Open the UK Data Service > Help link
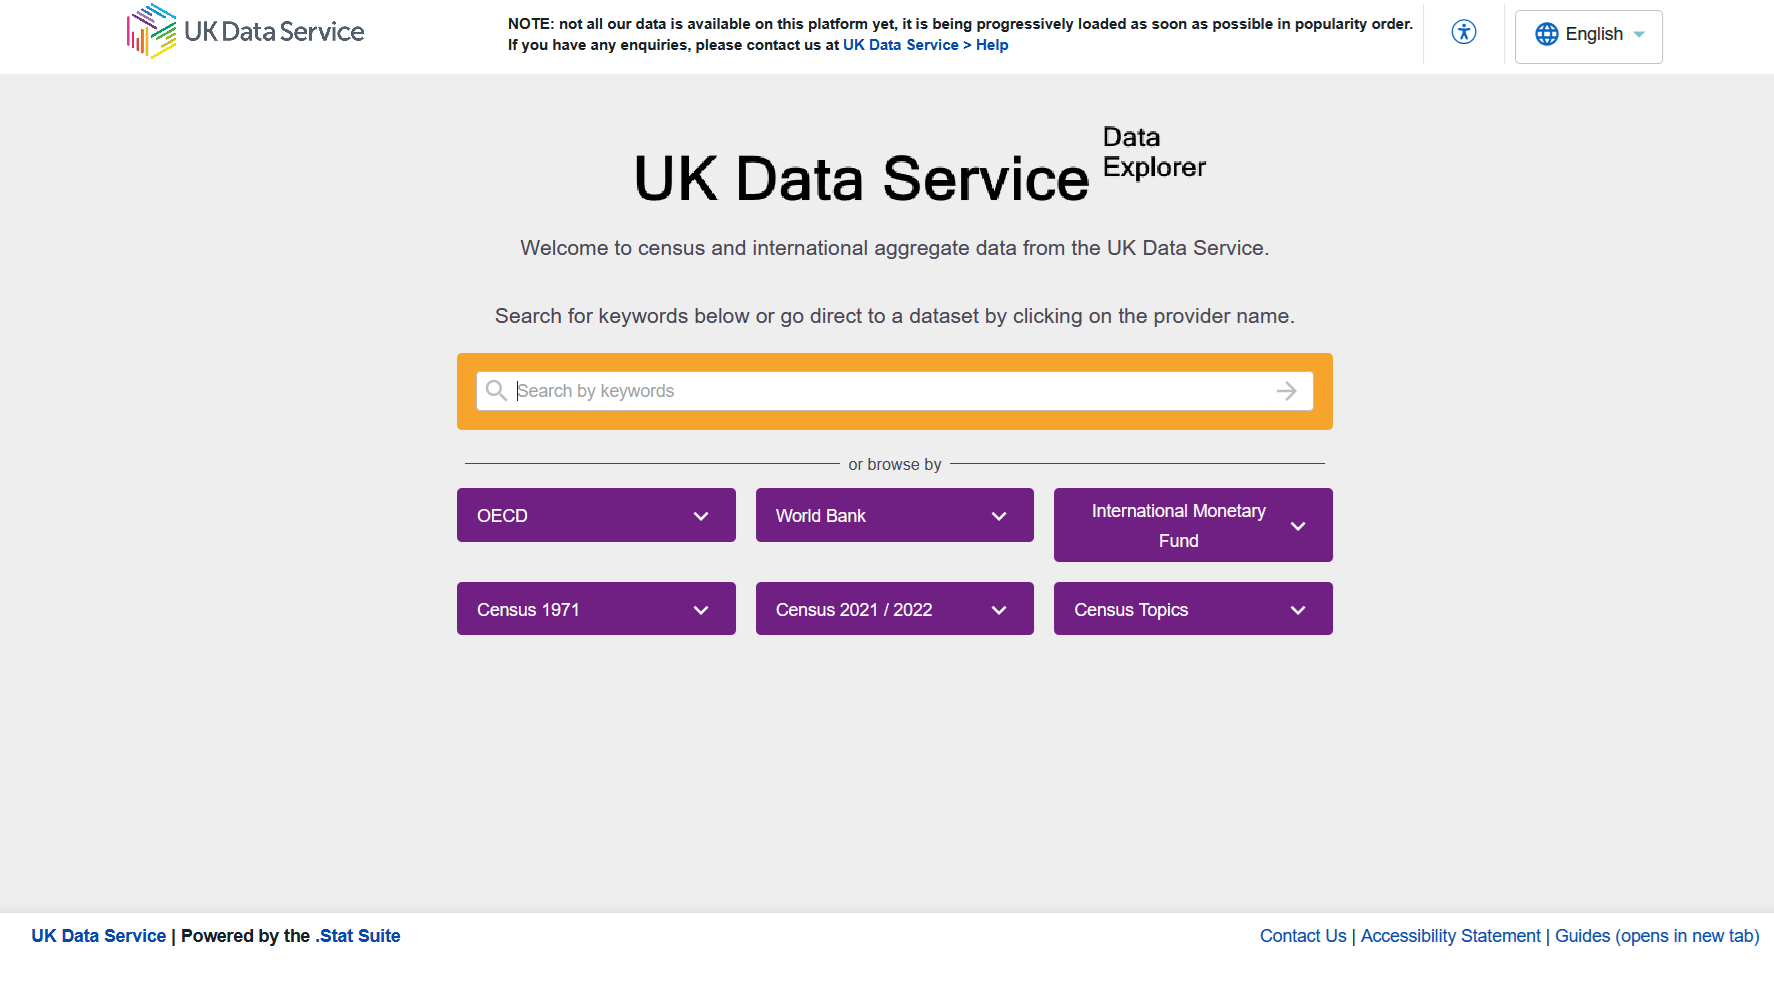This screenshot has width=1774, height=992. click(925, 45)
